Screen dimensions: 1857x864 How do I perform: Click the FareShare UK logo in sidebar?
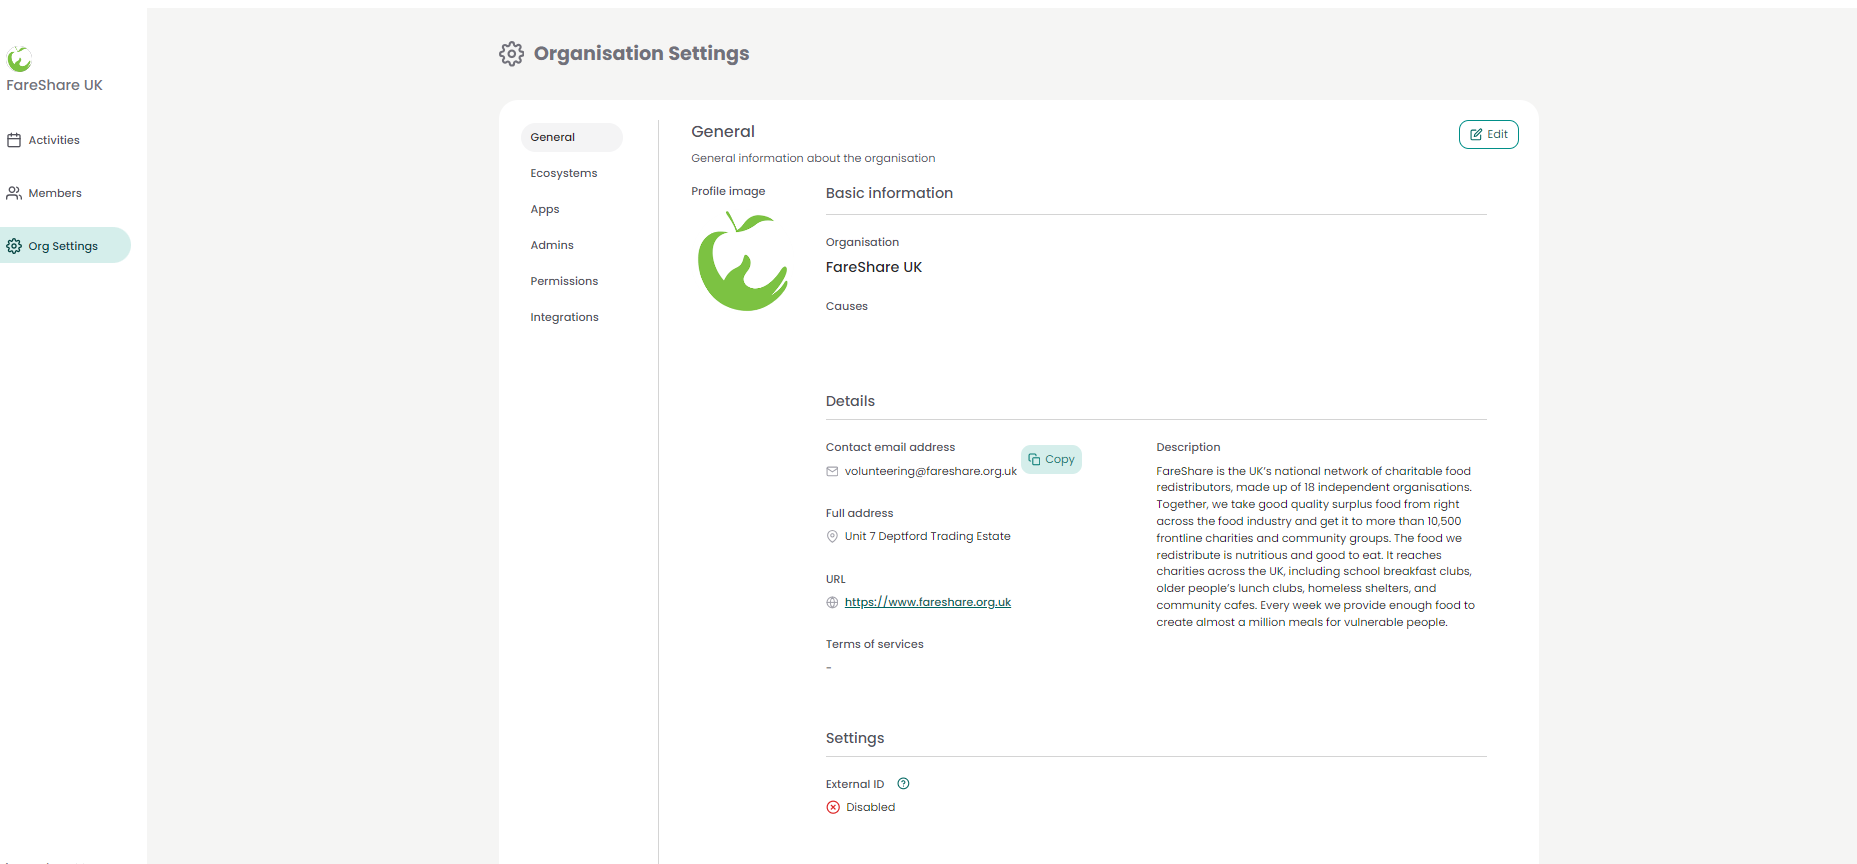click(x=19, y=59)
